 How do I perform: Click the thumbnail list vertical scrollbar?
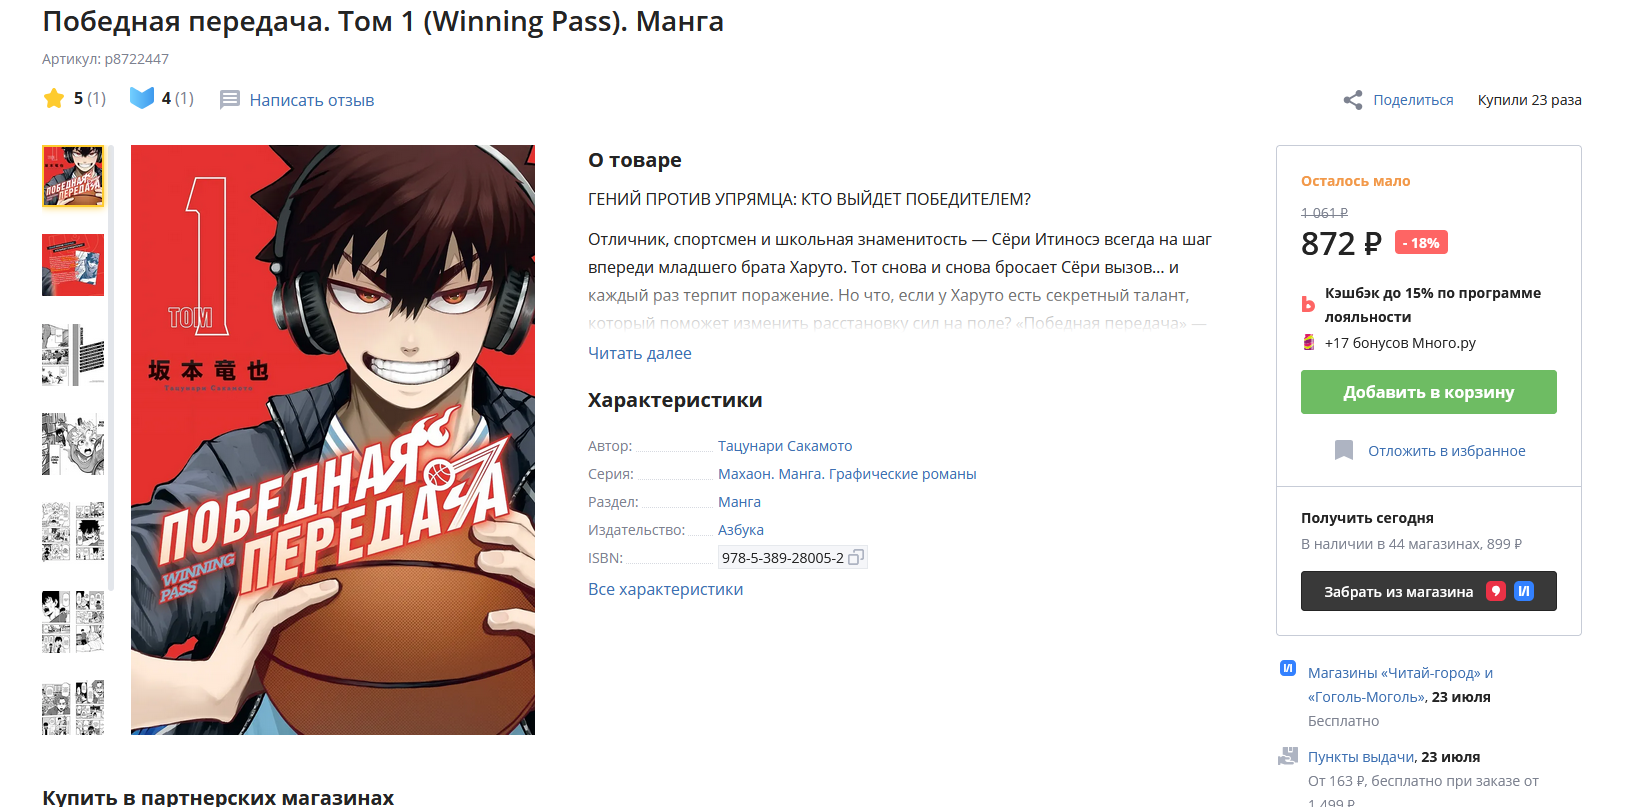tap(111, 368)
